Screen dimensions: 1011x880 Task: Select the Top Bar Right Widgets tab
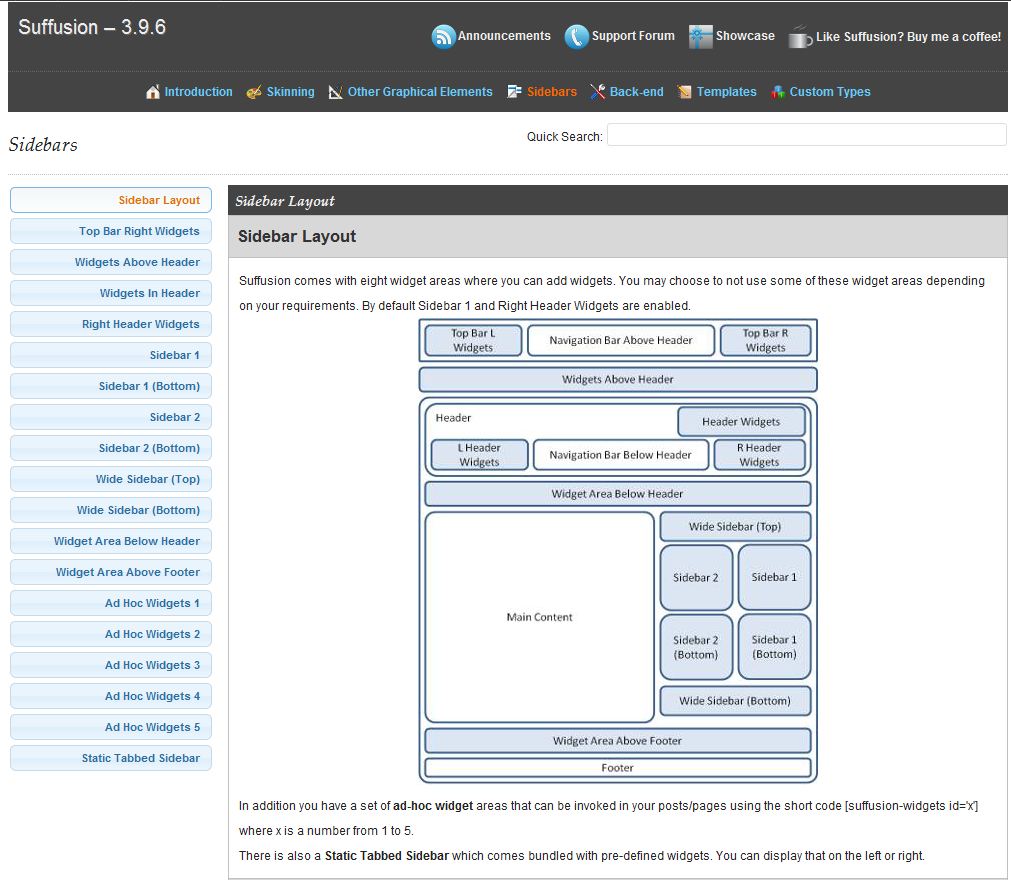tap(111, 231)
